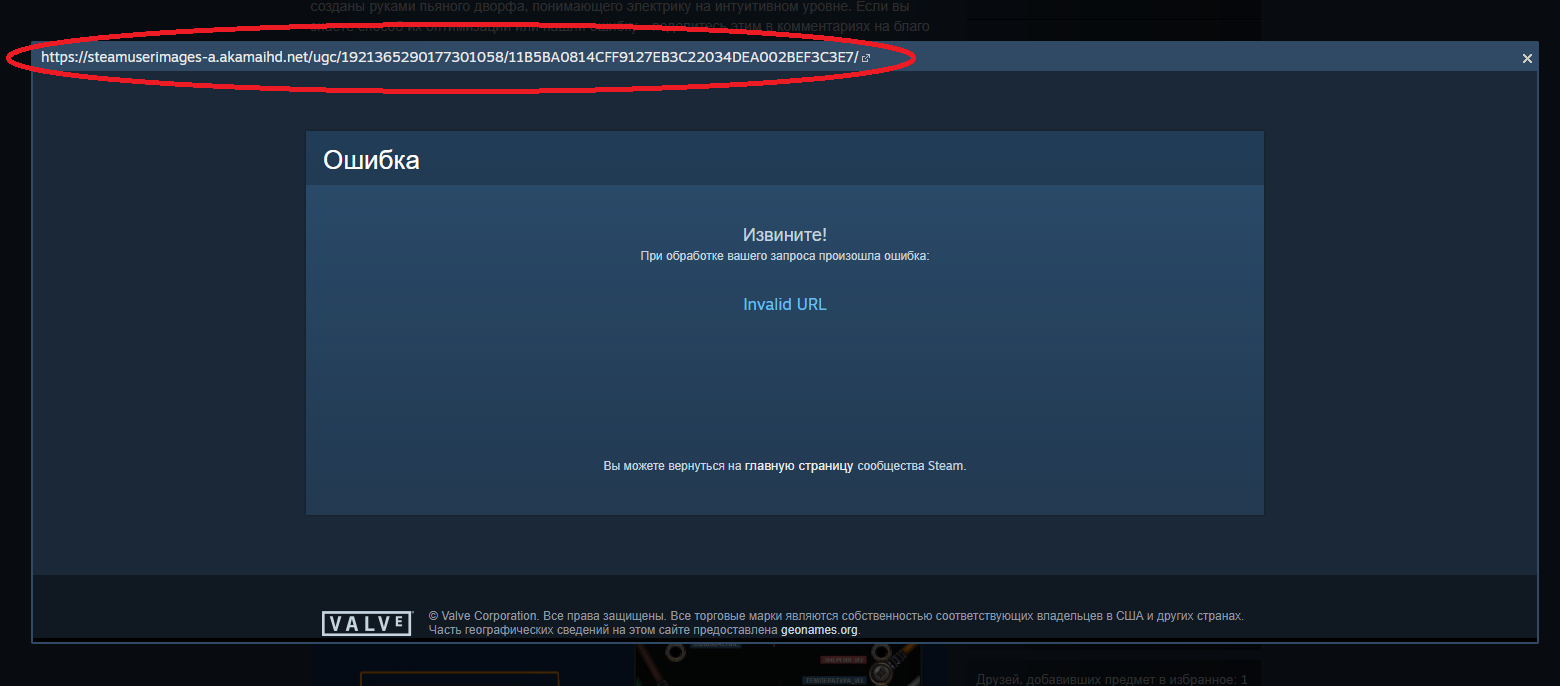
Task: Open the steamuserimages akamaihd URL link
Action: (x=449, y=57)
